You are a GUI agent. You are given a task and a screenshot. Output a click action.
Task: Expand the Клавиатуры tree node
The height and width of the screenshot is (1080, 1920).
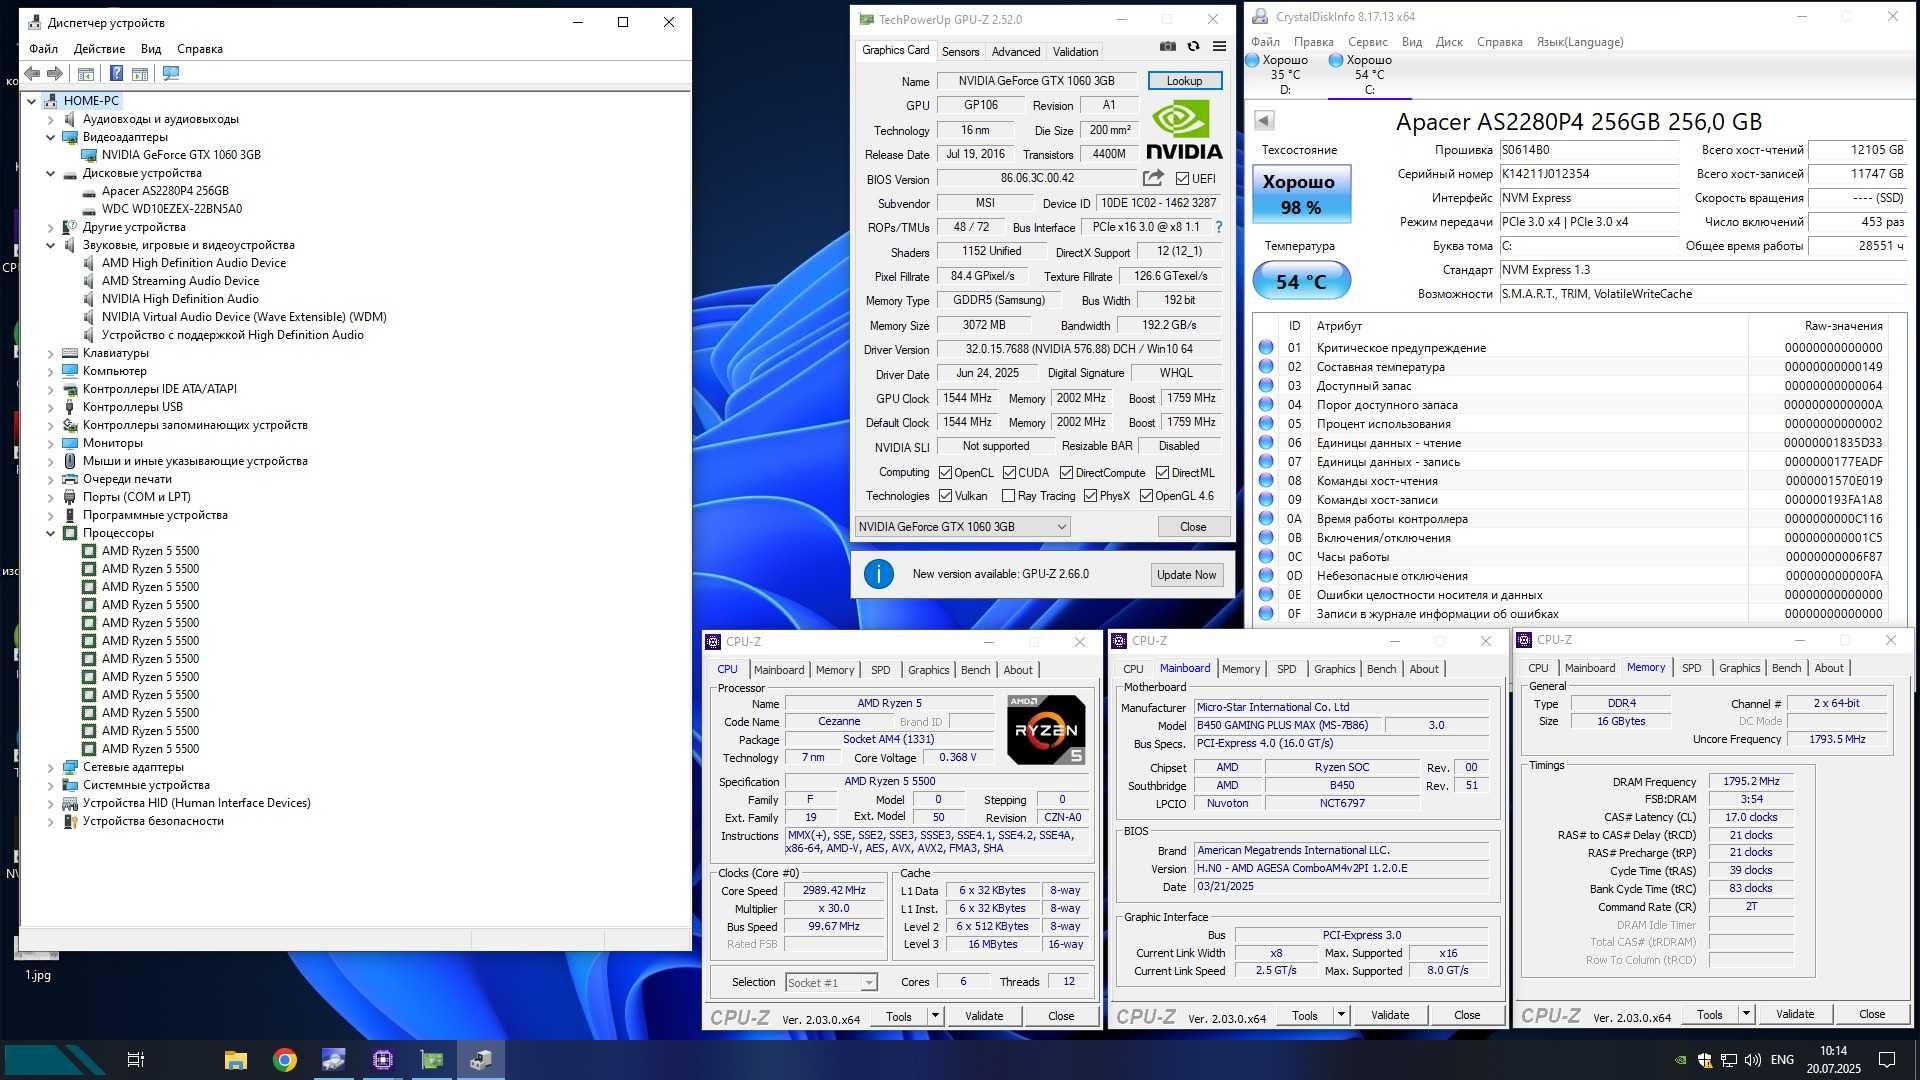click(50, 353)
